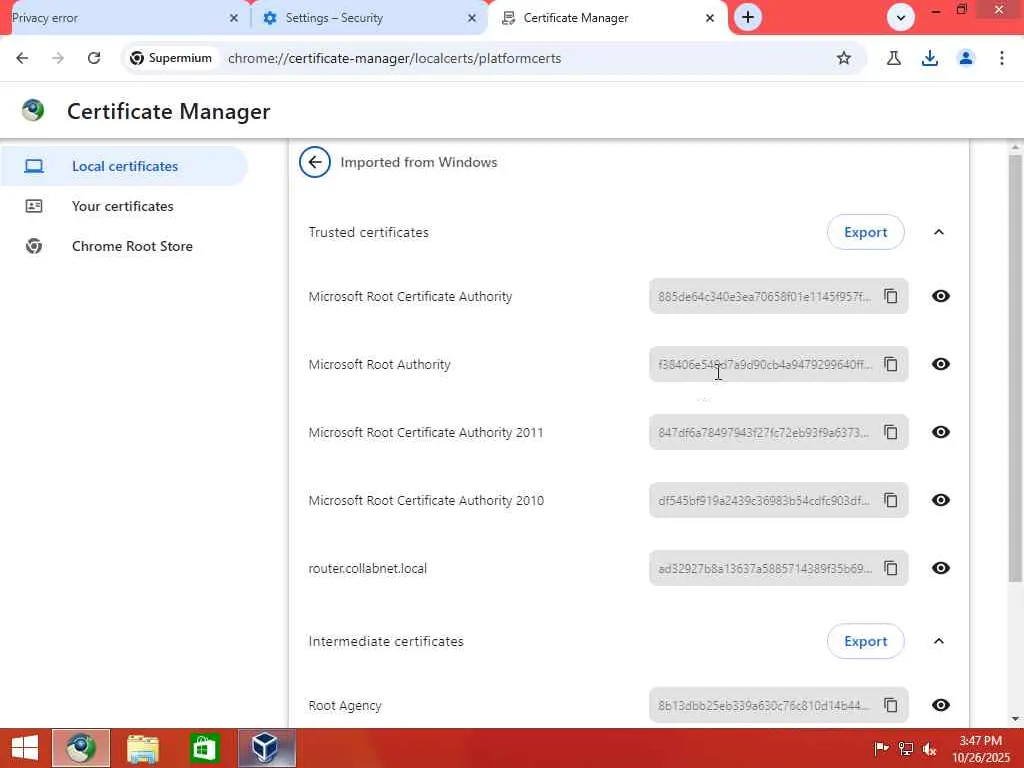
Task: Export the Trusted certificates
Action: pyautogui.click(x=865, y=232)
